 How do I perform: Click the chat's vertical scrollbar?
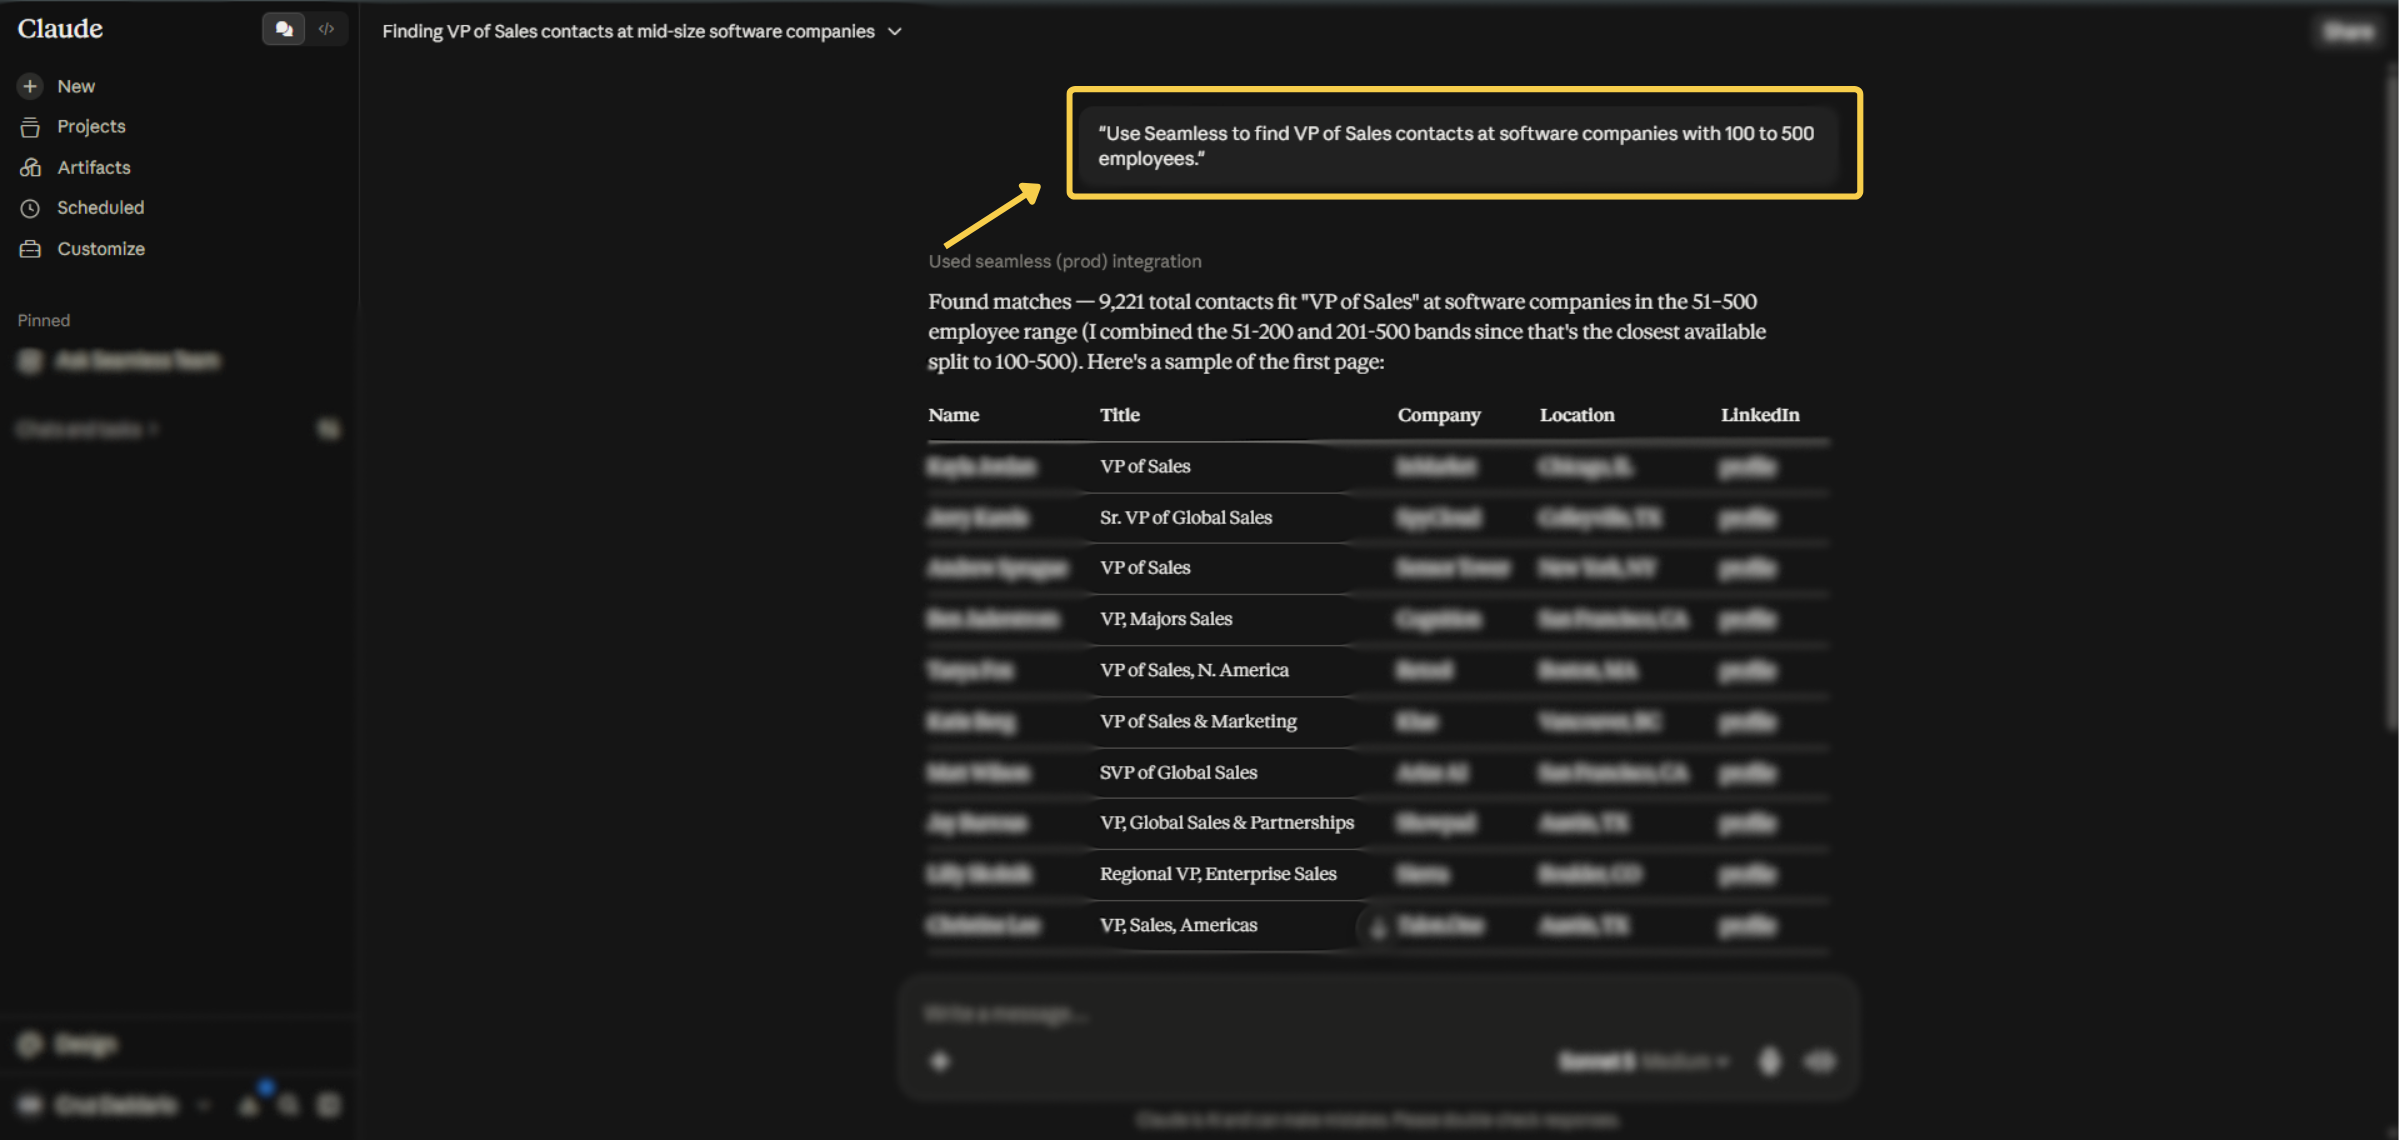[x=2391, y=400]
